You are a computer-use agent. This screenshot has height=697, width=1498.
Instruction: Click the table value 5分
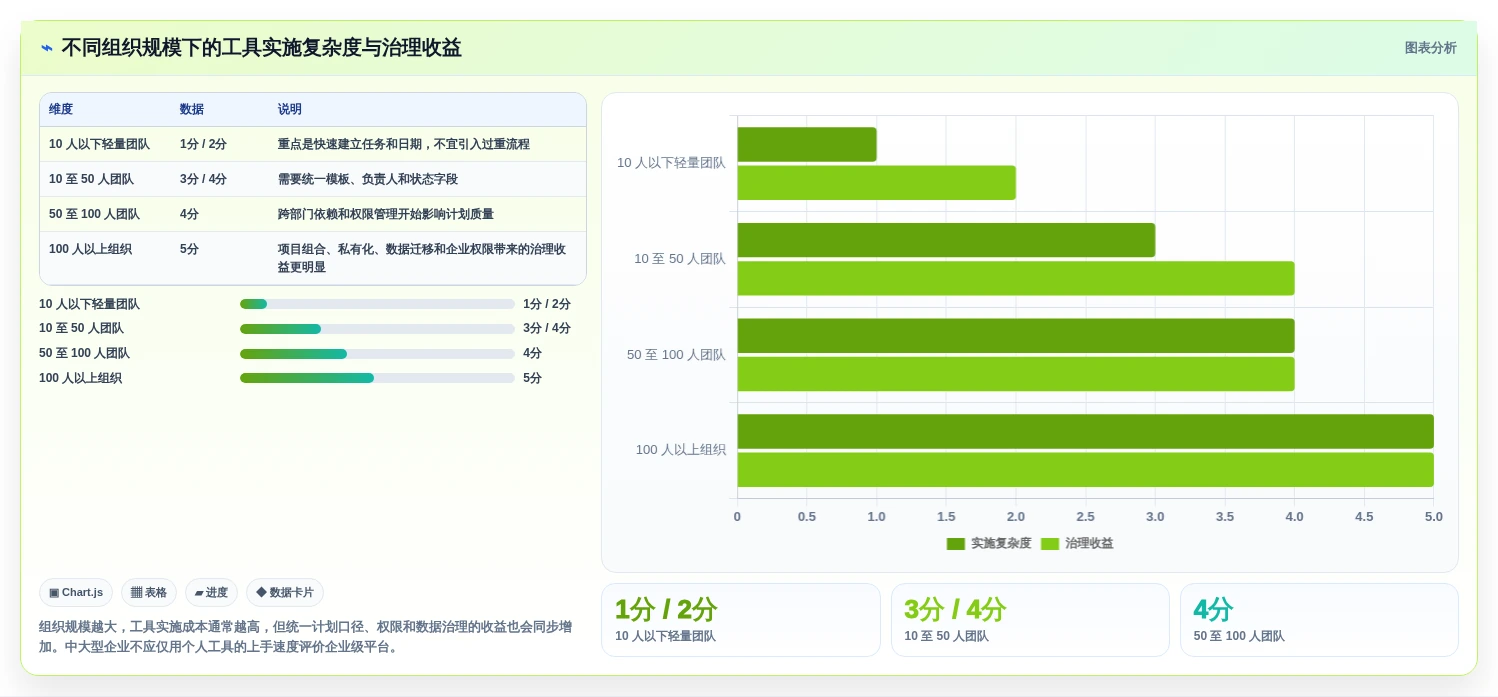click(x=189, y=249)
